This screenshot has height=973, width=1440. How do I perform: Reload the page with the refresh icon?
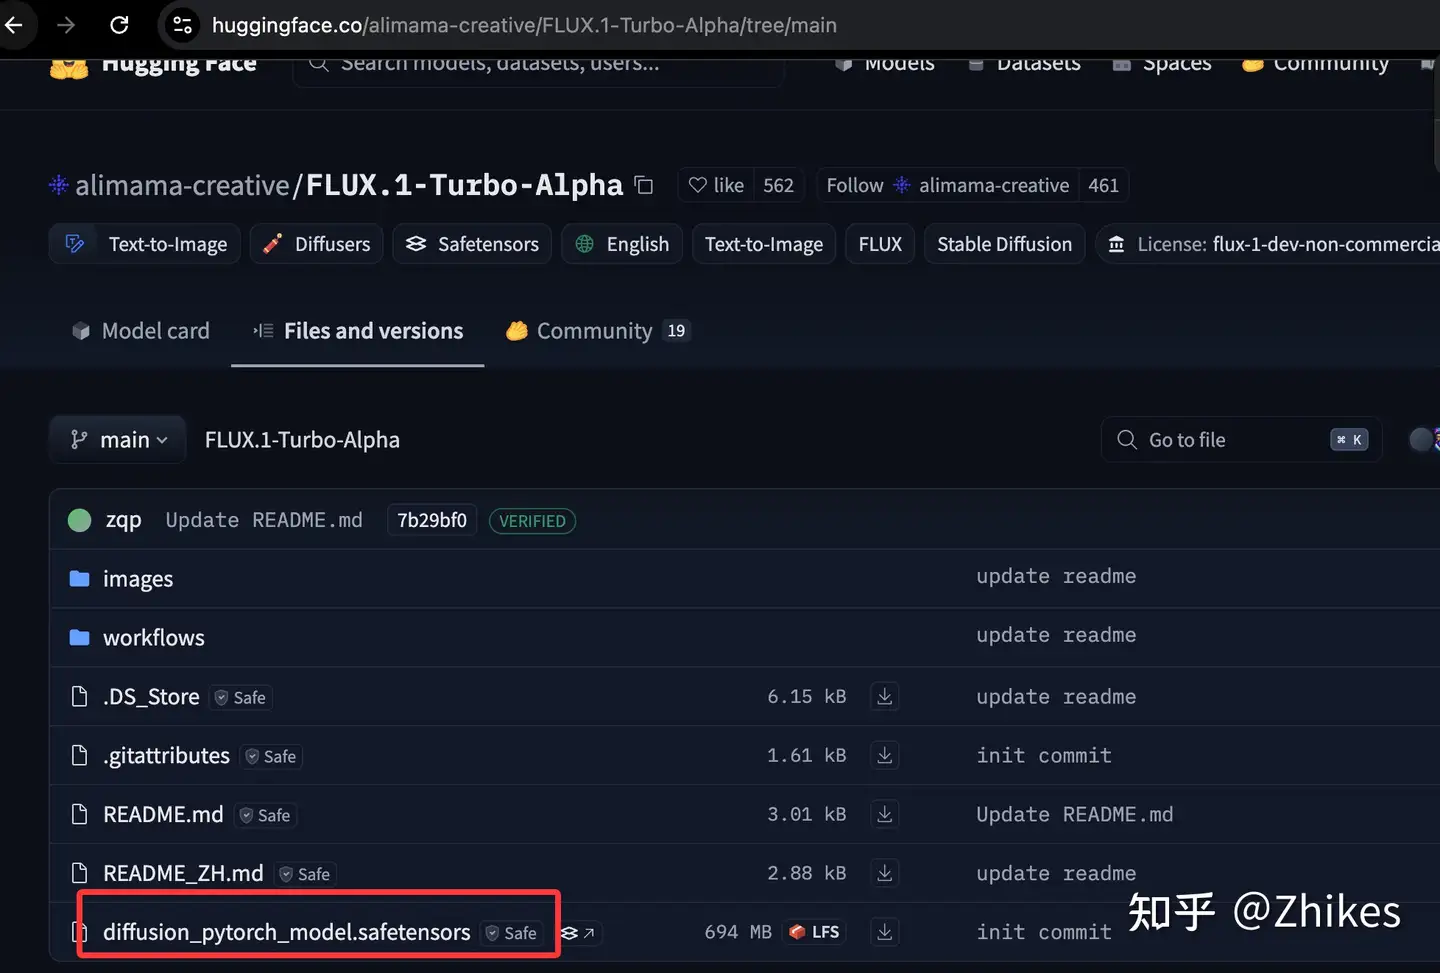tap(119, 25)
